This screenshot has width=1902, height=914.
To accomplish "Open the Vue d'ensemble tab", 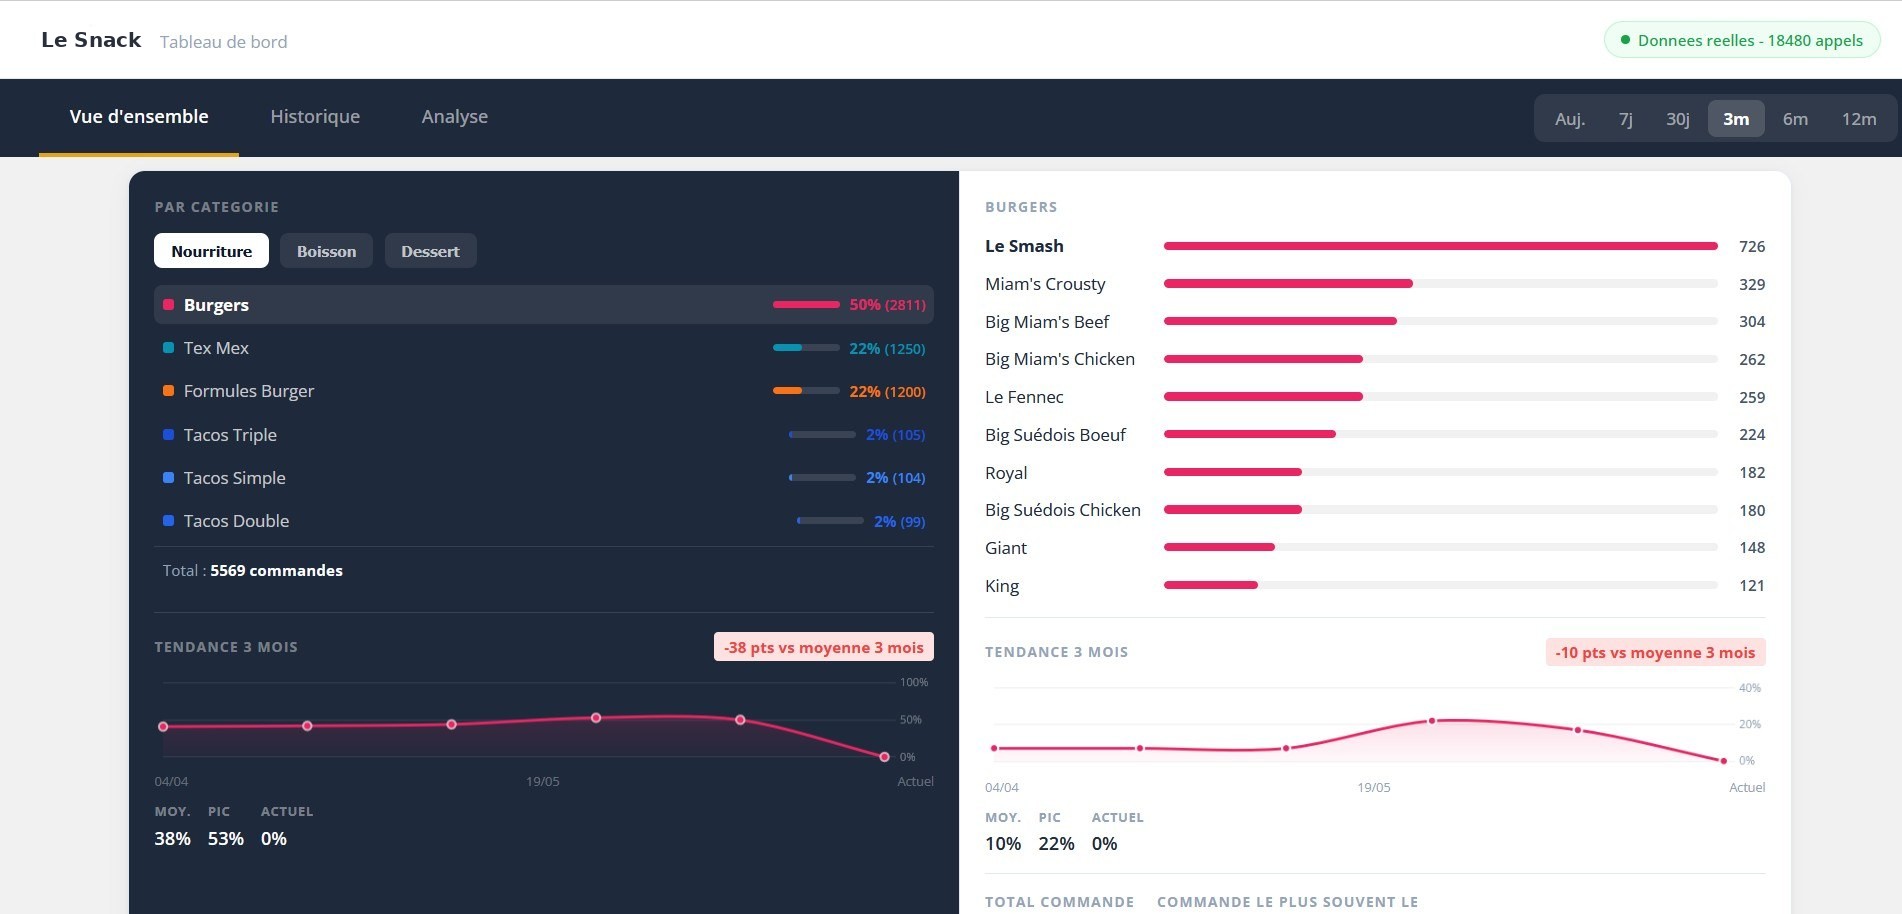I will pos(139,117).
